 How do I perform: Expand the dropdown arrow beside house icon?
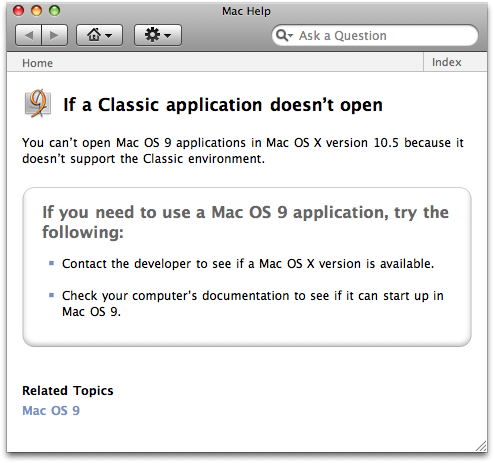tap(109, 35)
